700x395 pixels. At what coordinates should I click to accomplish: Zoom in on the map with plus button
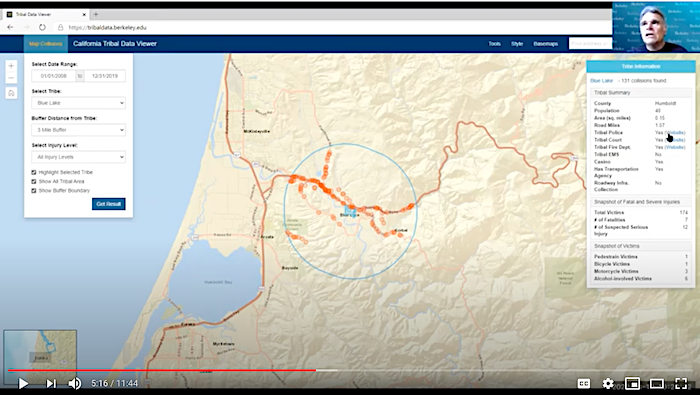(11, 66)
